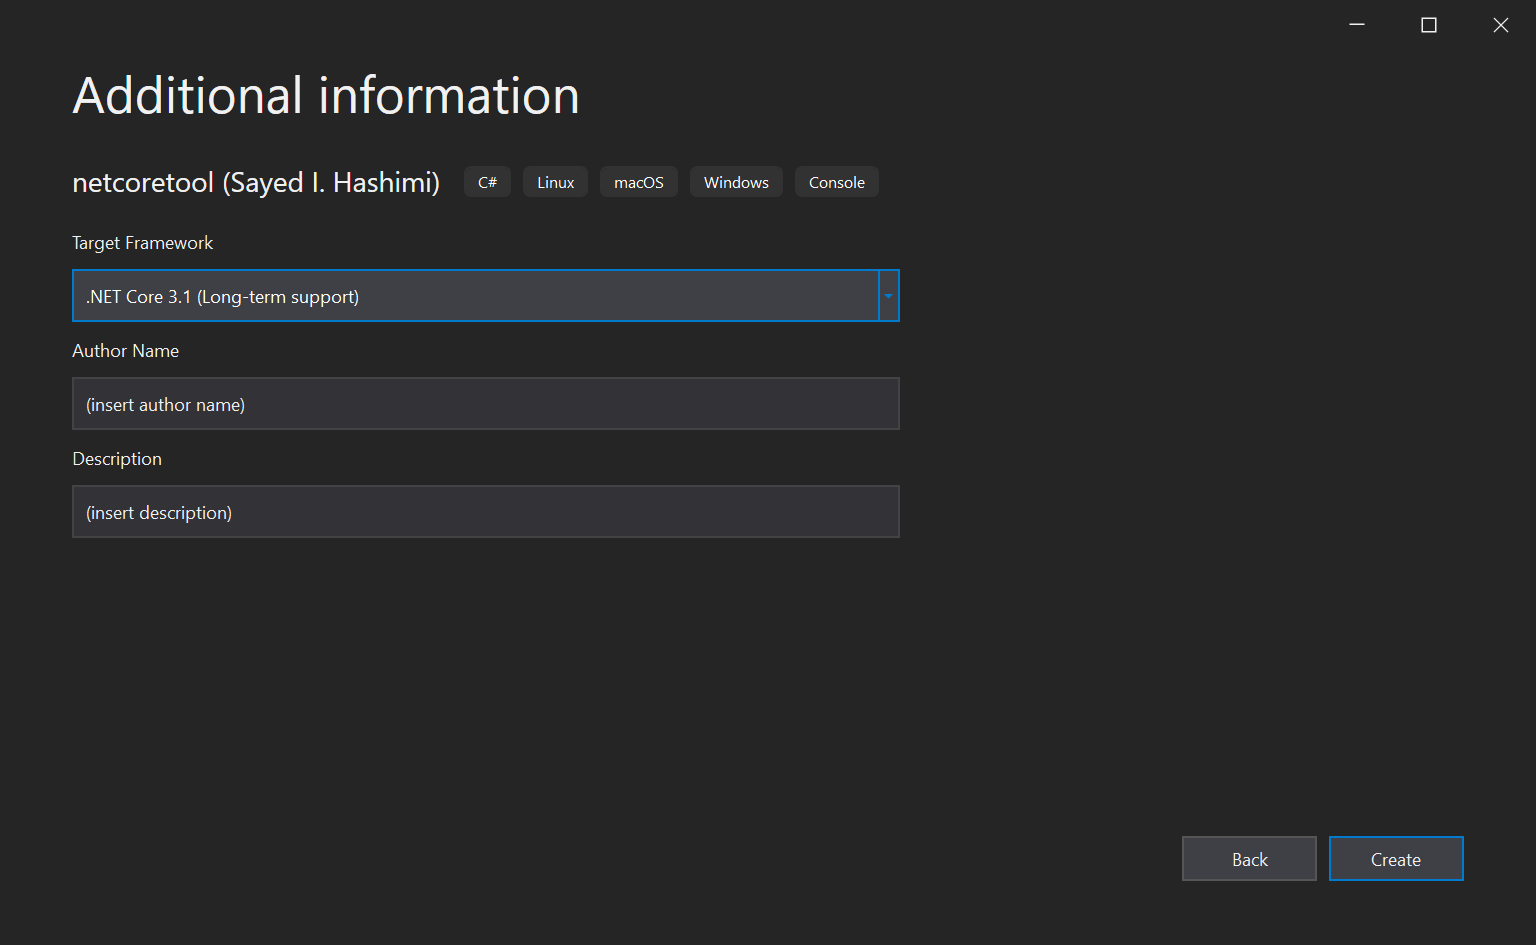The width and height of the screenshot is (1536, 945).
Task: Click the Linux tag
Action: point(555,182)
